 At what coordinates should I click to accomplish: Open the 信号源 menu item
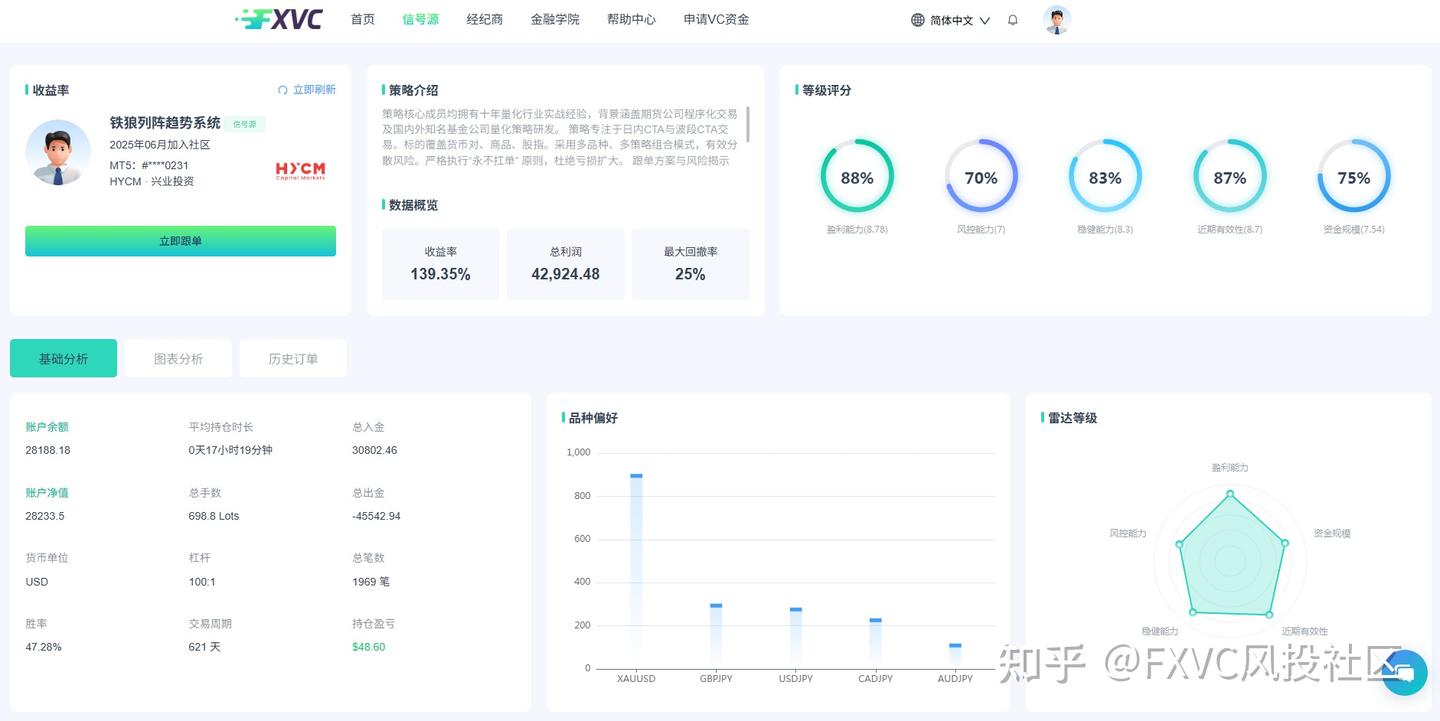pos(420,19)
